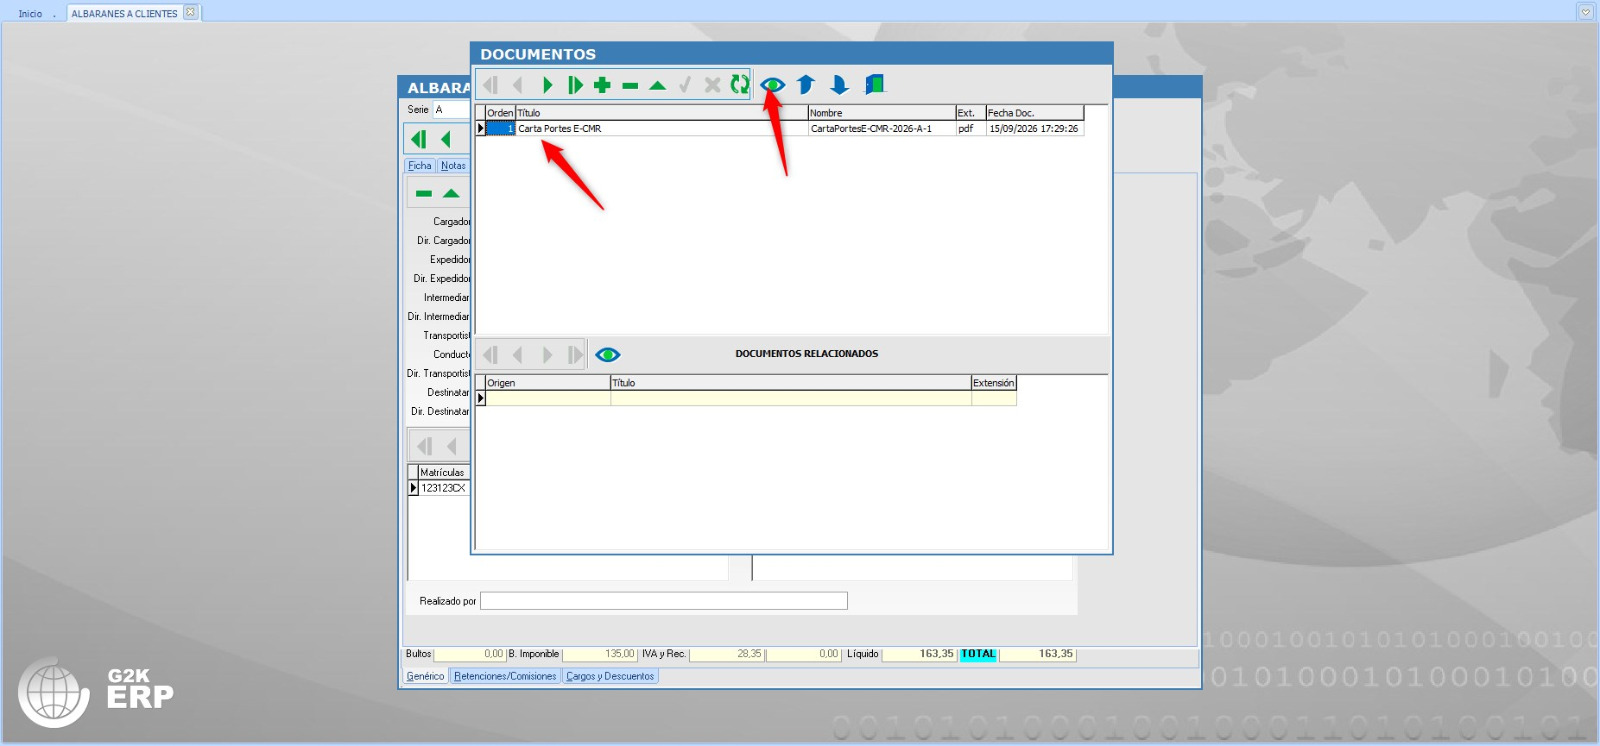
Task: Switch to ALBARANES A CLIENTES tab
Action: [x=124, y=14]
